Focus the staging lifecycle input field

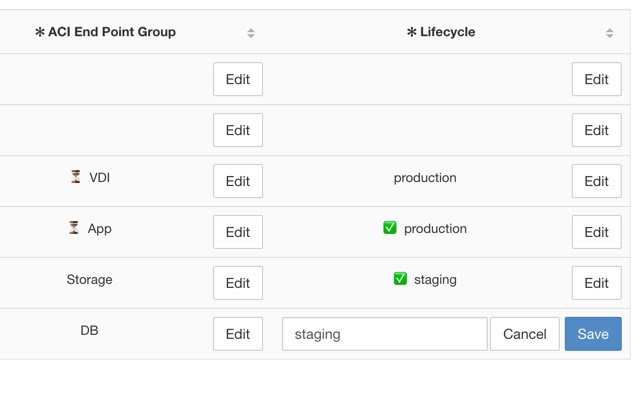384,334
